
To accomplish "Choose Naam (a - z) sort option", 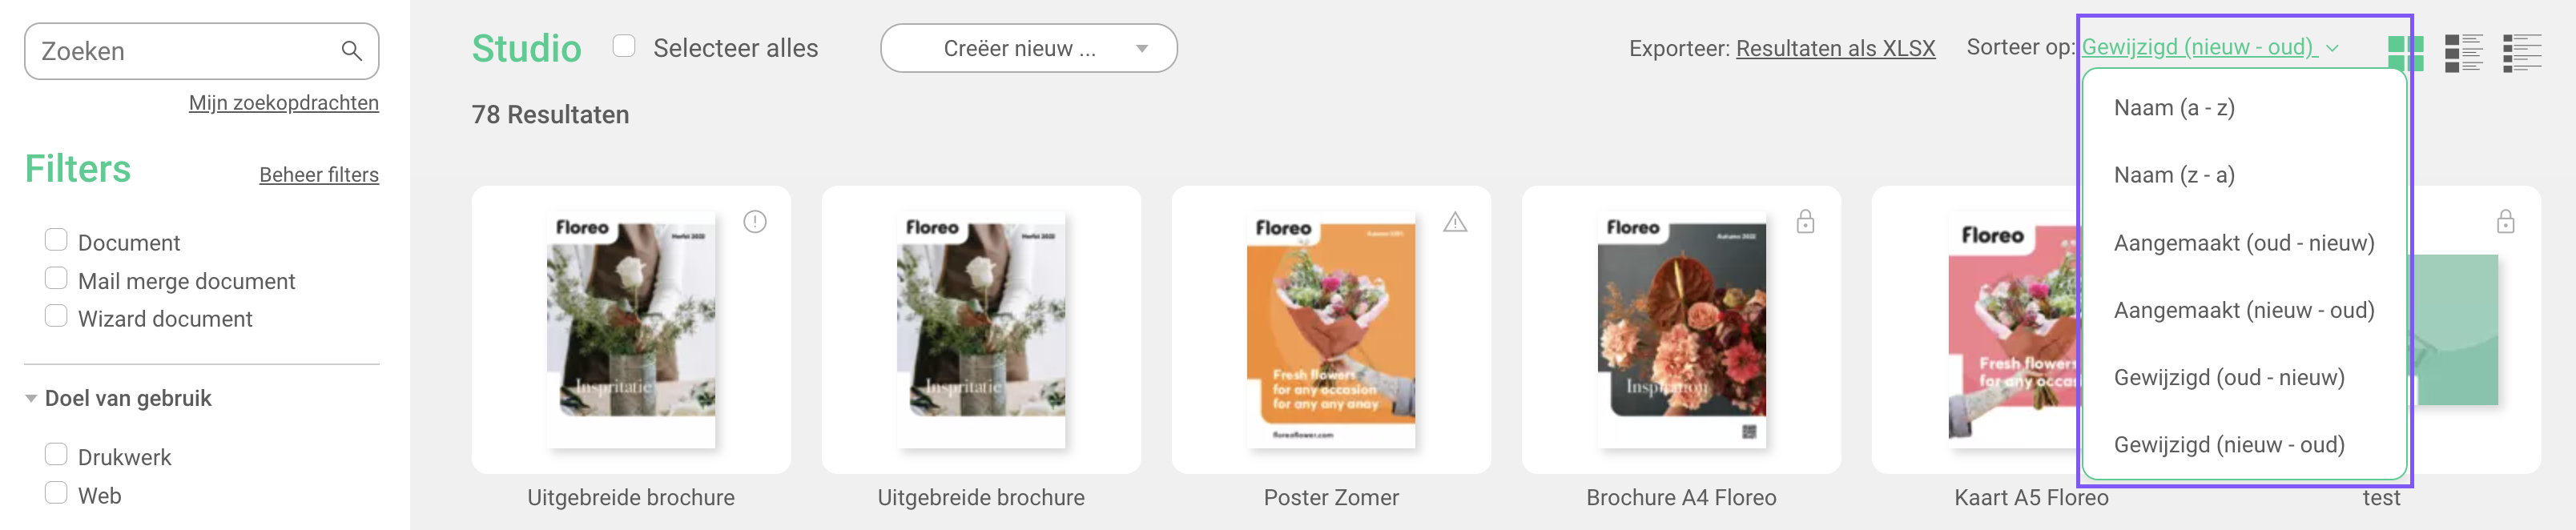I will [2174, 108].
